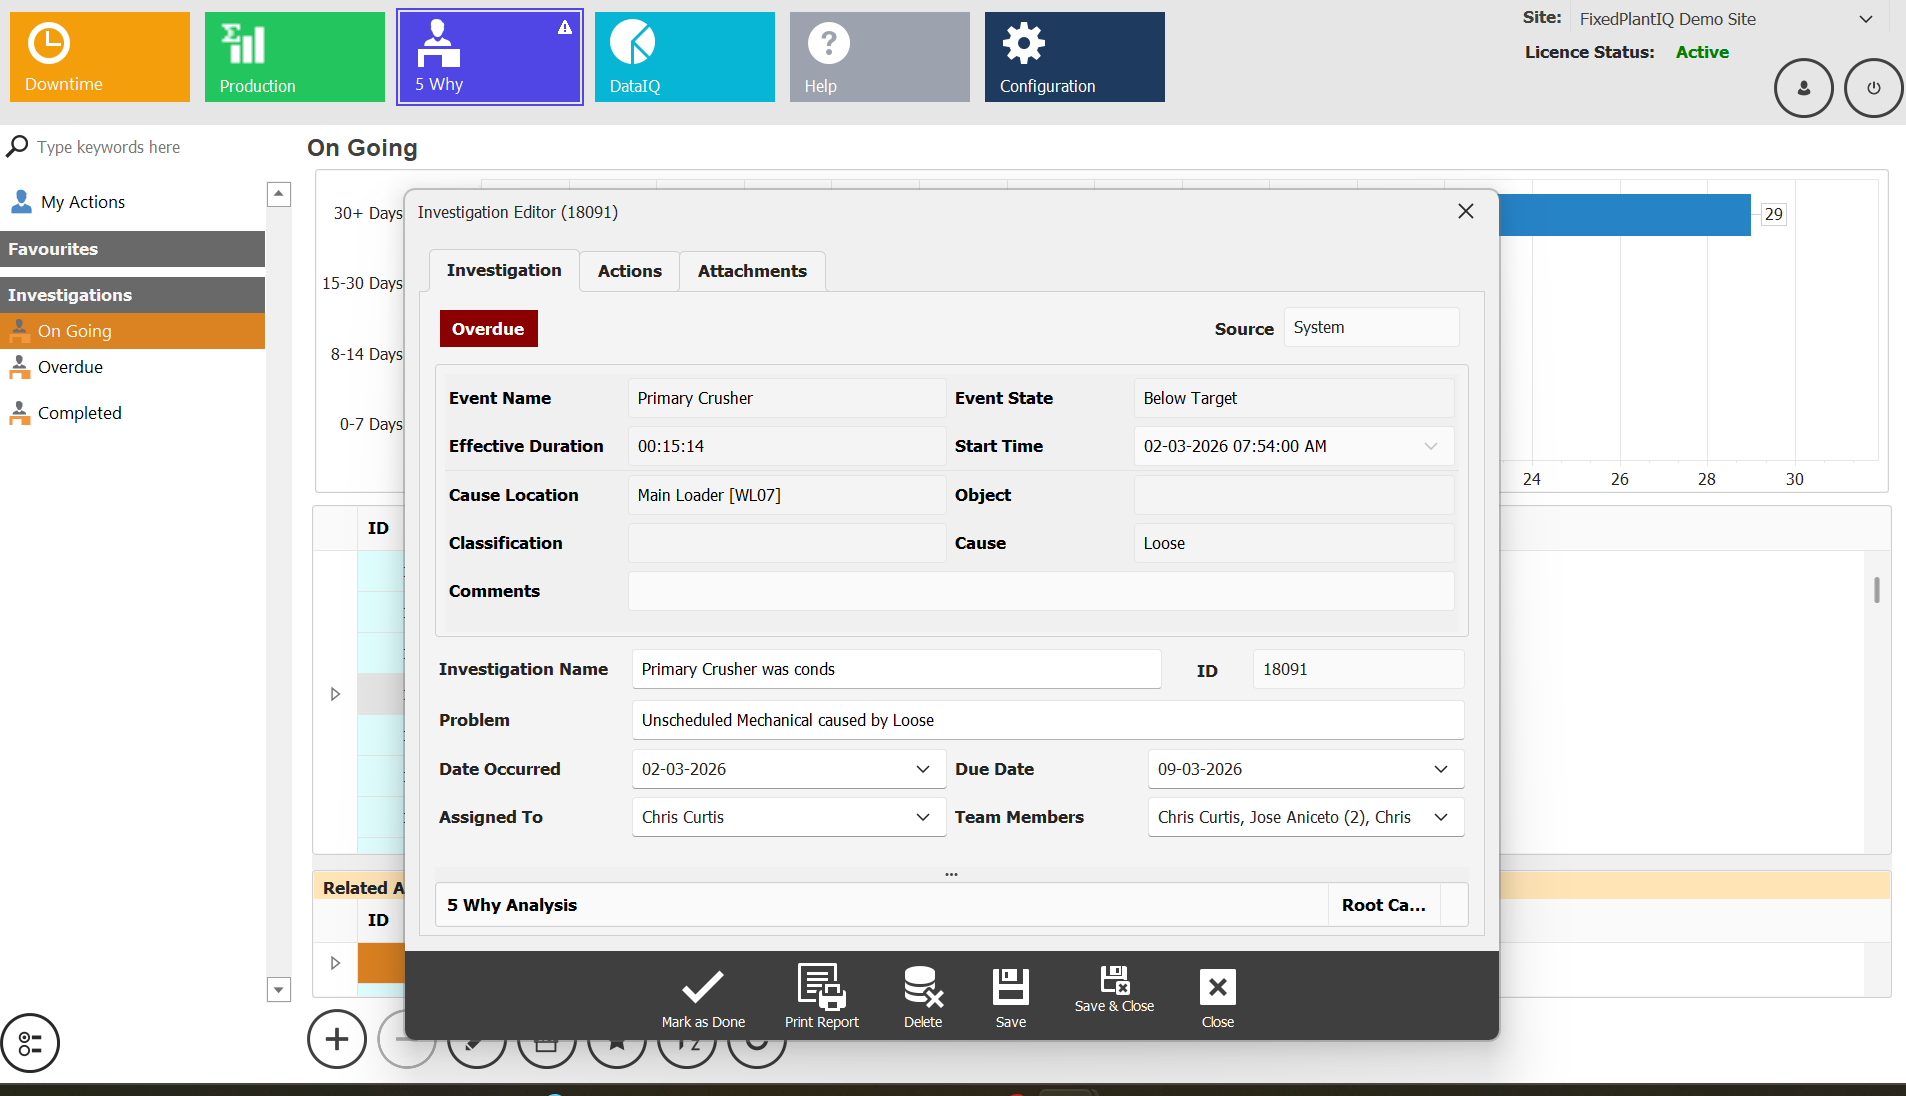This screenshot has height=1096, width=1906.
Task: Select Overdue in Investigations list
Action: 132,367
